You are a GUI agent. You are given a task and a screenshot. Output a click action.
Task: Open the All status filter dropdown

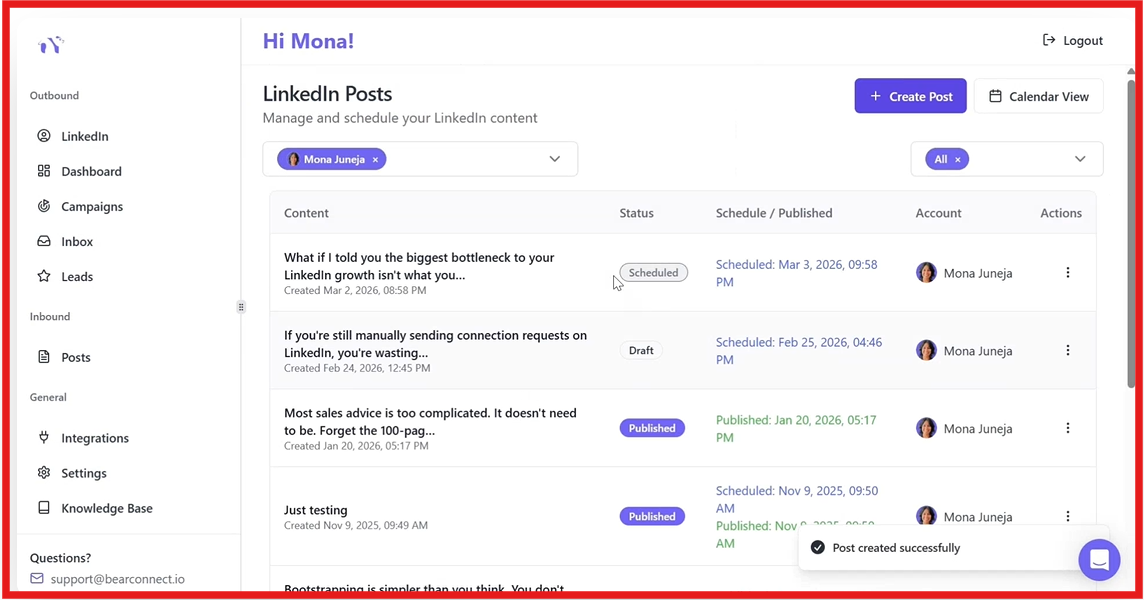tap(1080, 158)
